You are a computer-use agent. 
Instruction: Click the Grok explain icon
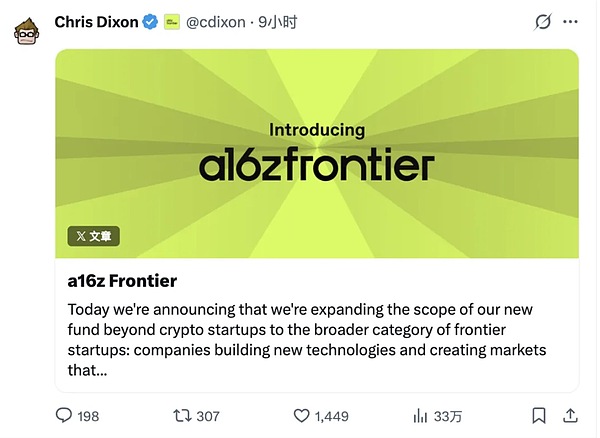(x=543, y=22)
